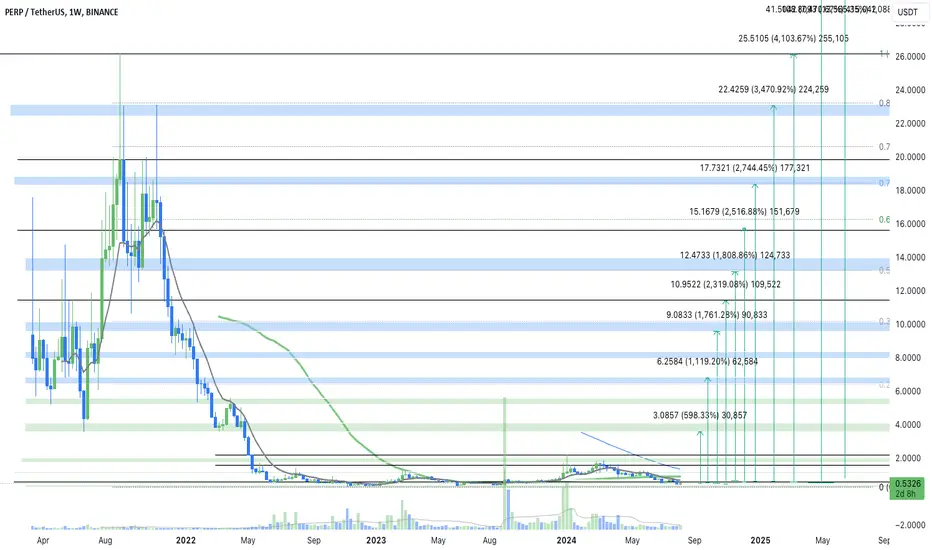Click the 20.0000 price axis label
932x550 pixels.
tap(909, 157)
